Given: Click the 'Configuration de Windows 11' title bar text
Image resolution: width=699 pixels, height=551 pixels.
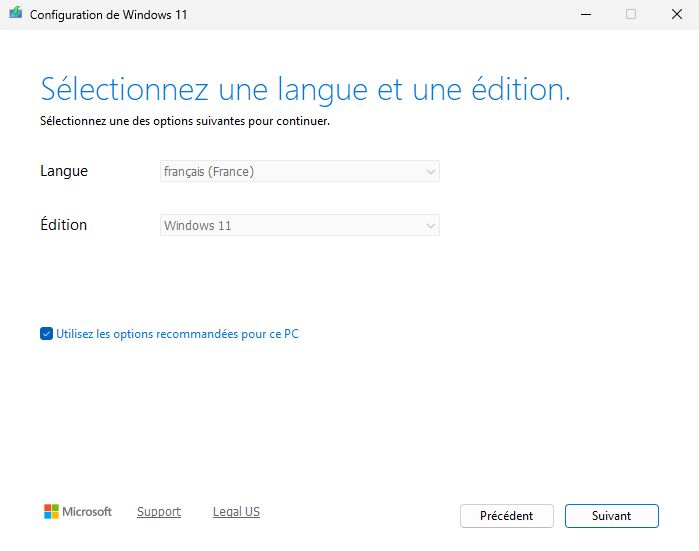Looking at the screenshot, I should click(108, 15).
